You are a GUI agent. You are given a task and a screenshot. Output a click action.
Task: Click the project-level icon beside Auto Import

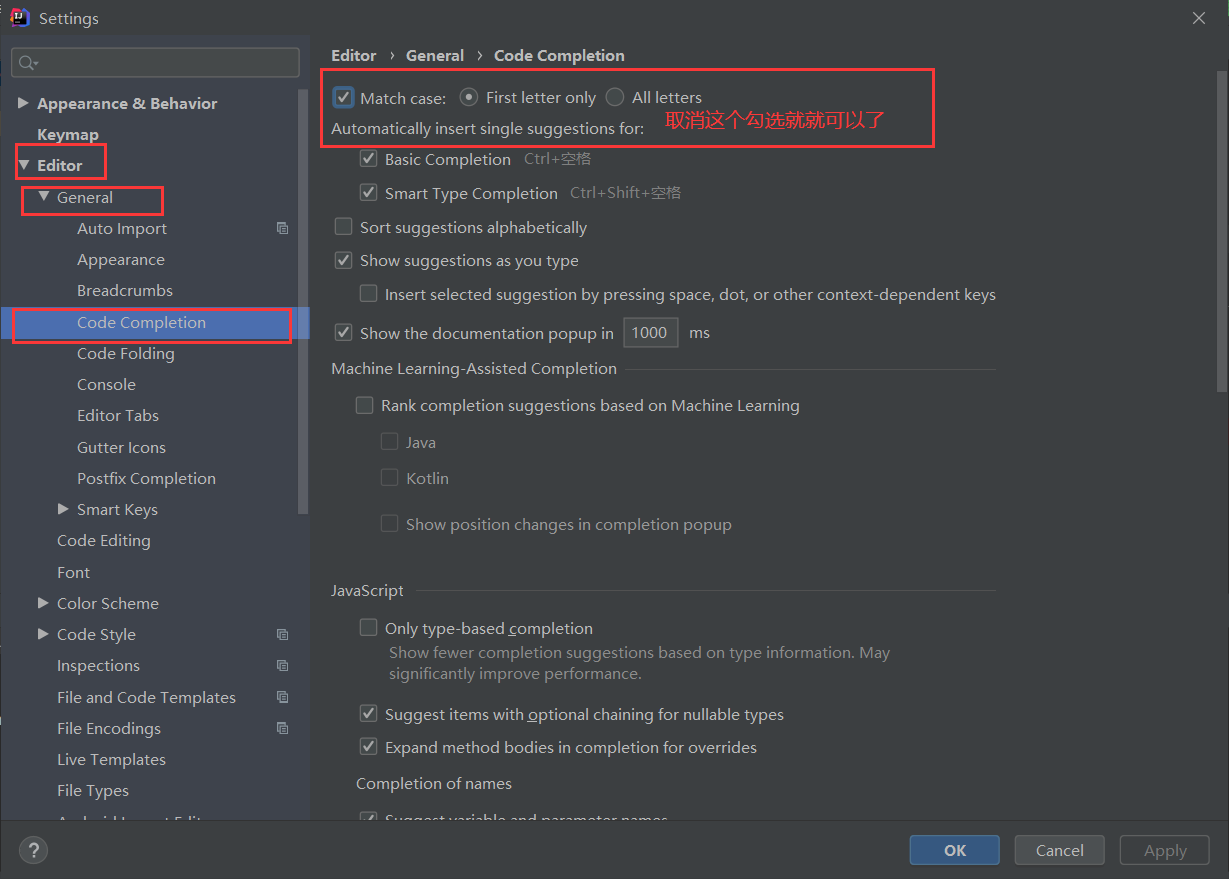click(282, 229)
